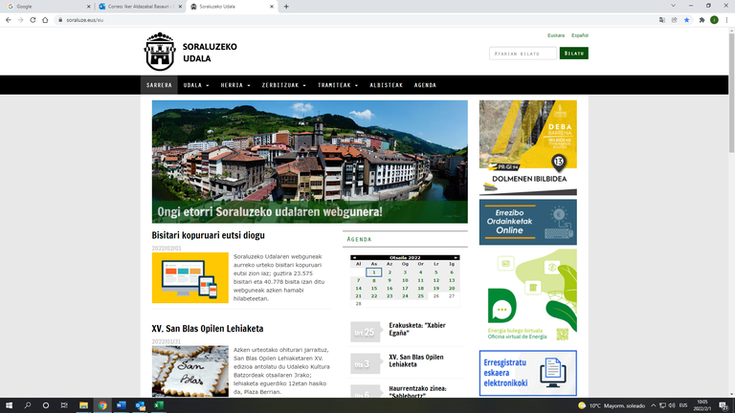
Task: Select the SARRERA menu item
Action: click(x=159, y=85)
